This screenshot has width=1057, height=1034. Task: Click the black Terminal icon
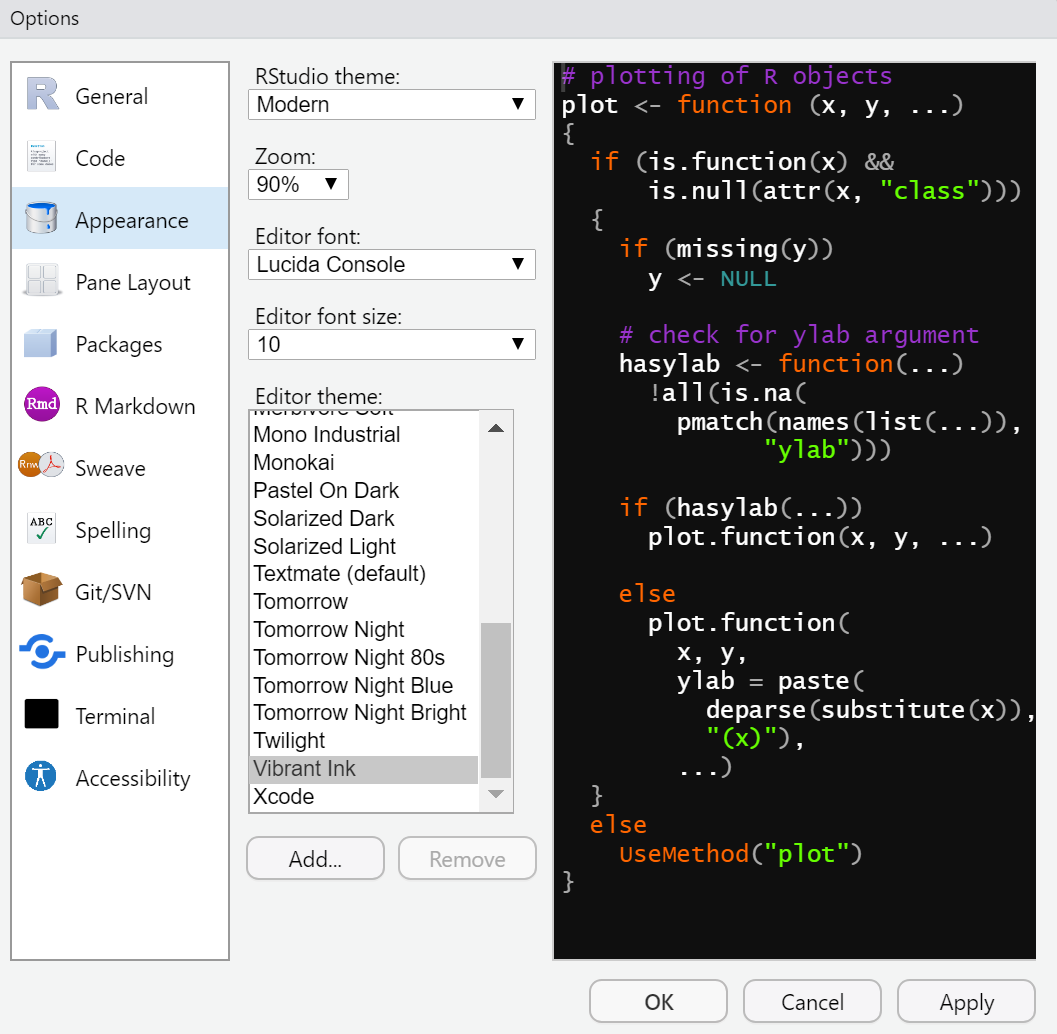point(42,714)
